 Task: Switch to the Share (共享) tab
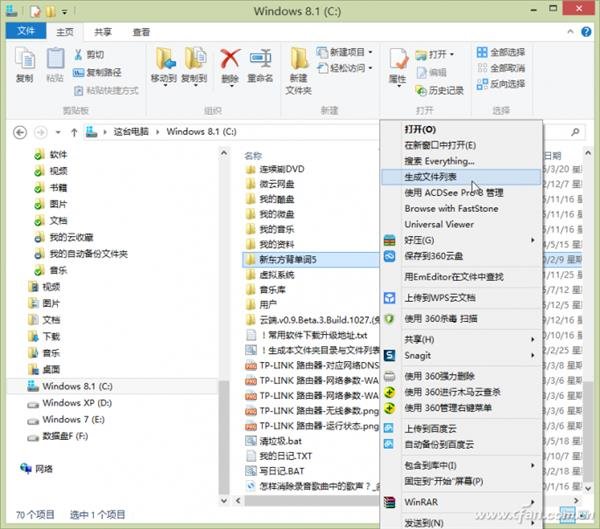pos(103,32)
